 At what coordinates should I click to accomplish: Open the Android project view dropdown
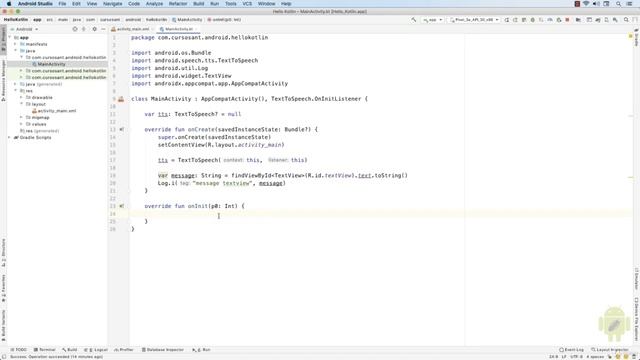[x=24, y=29]
